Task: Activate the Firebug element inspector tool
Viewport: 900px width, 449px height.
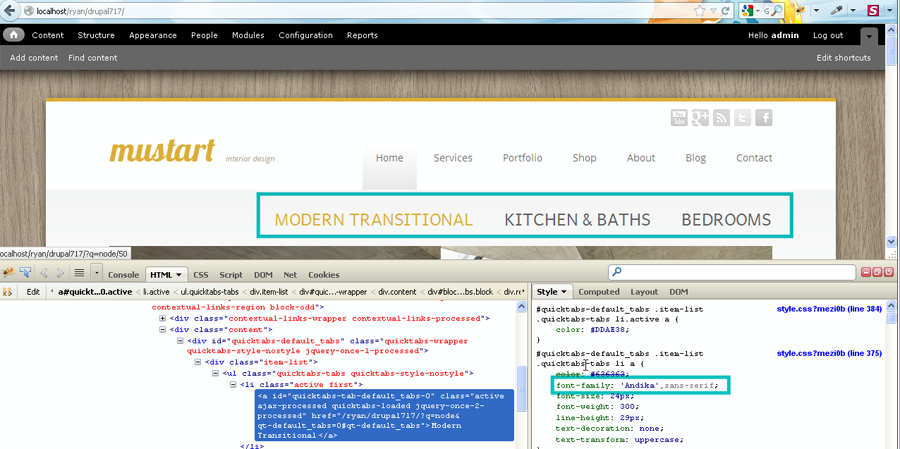Action: click(27, 273)
